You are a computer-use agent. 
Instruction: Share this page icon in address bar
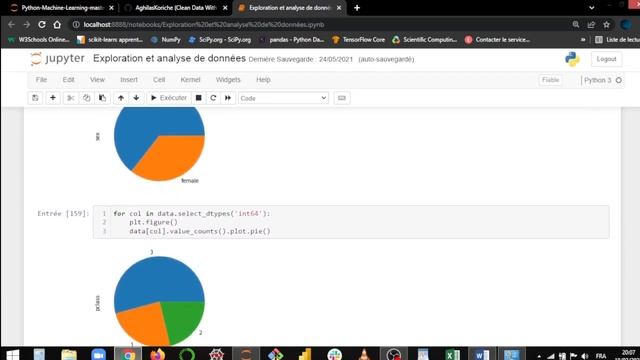click(591, 24)
